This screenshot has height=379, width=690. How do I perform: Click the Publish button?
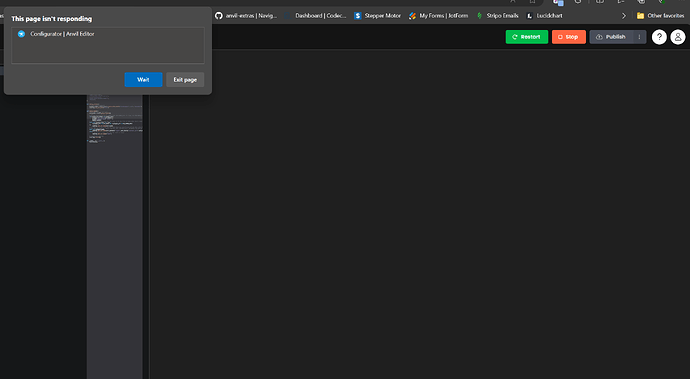[611, 37]
